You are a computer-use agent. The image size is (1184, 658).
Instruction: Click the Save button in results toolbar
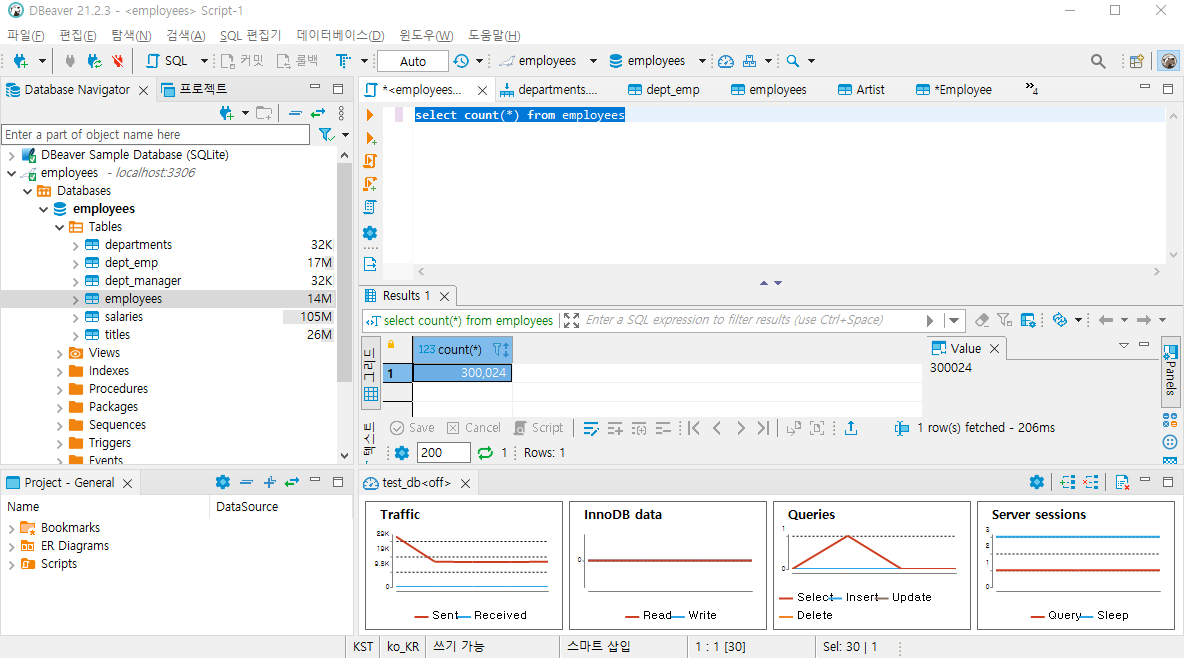[x=412, y=428]
